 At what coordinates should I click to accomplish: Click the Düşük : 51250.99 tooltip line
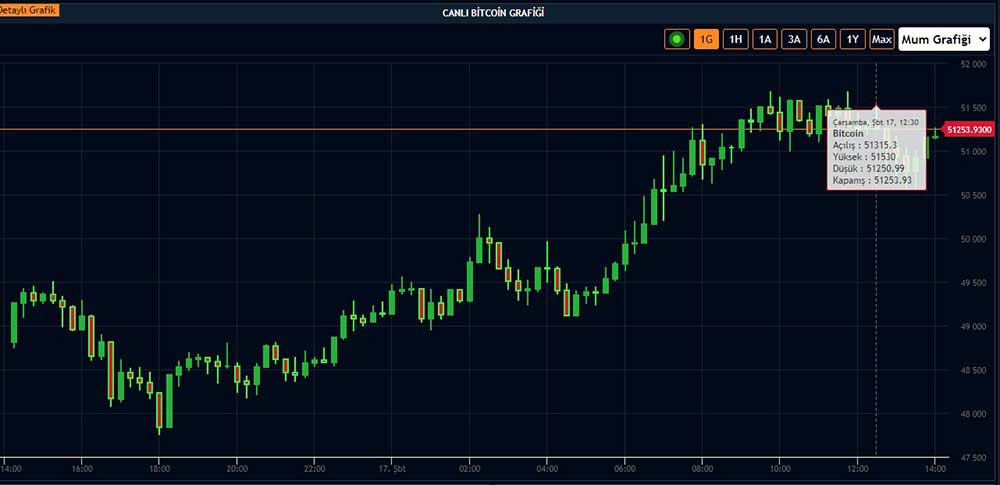click(x=868, y=168)
